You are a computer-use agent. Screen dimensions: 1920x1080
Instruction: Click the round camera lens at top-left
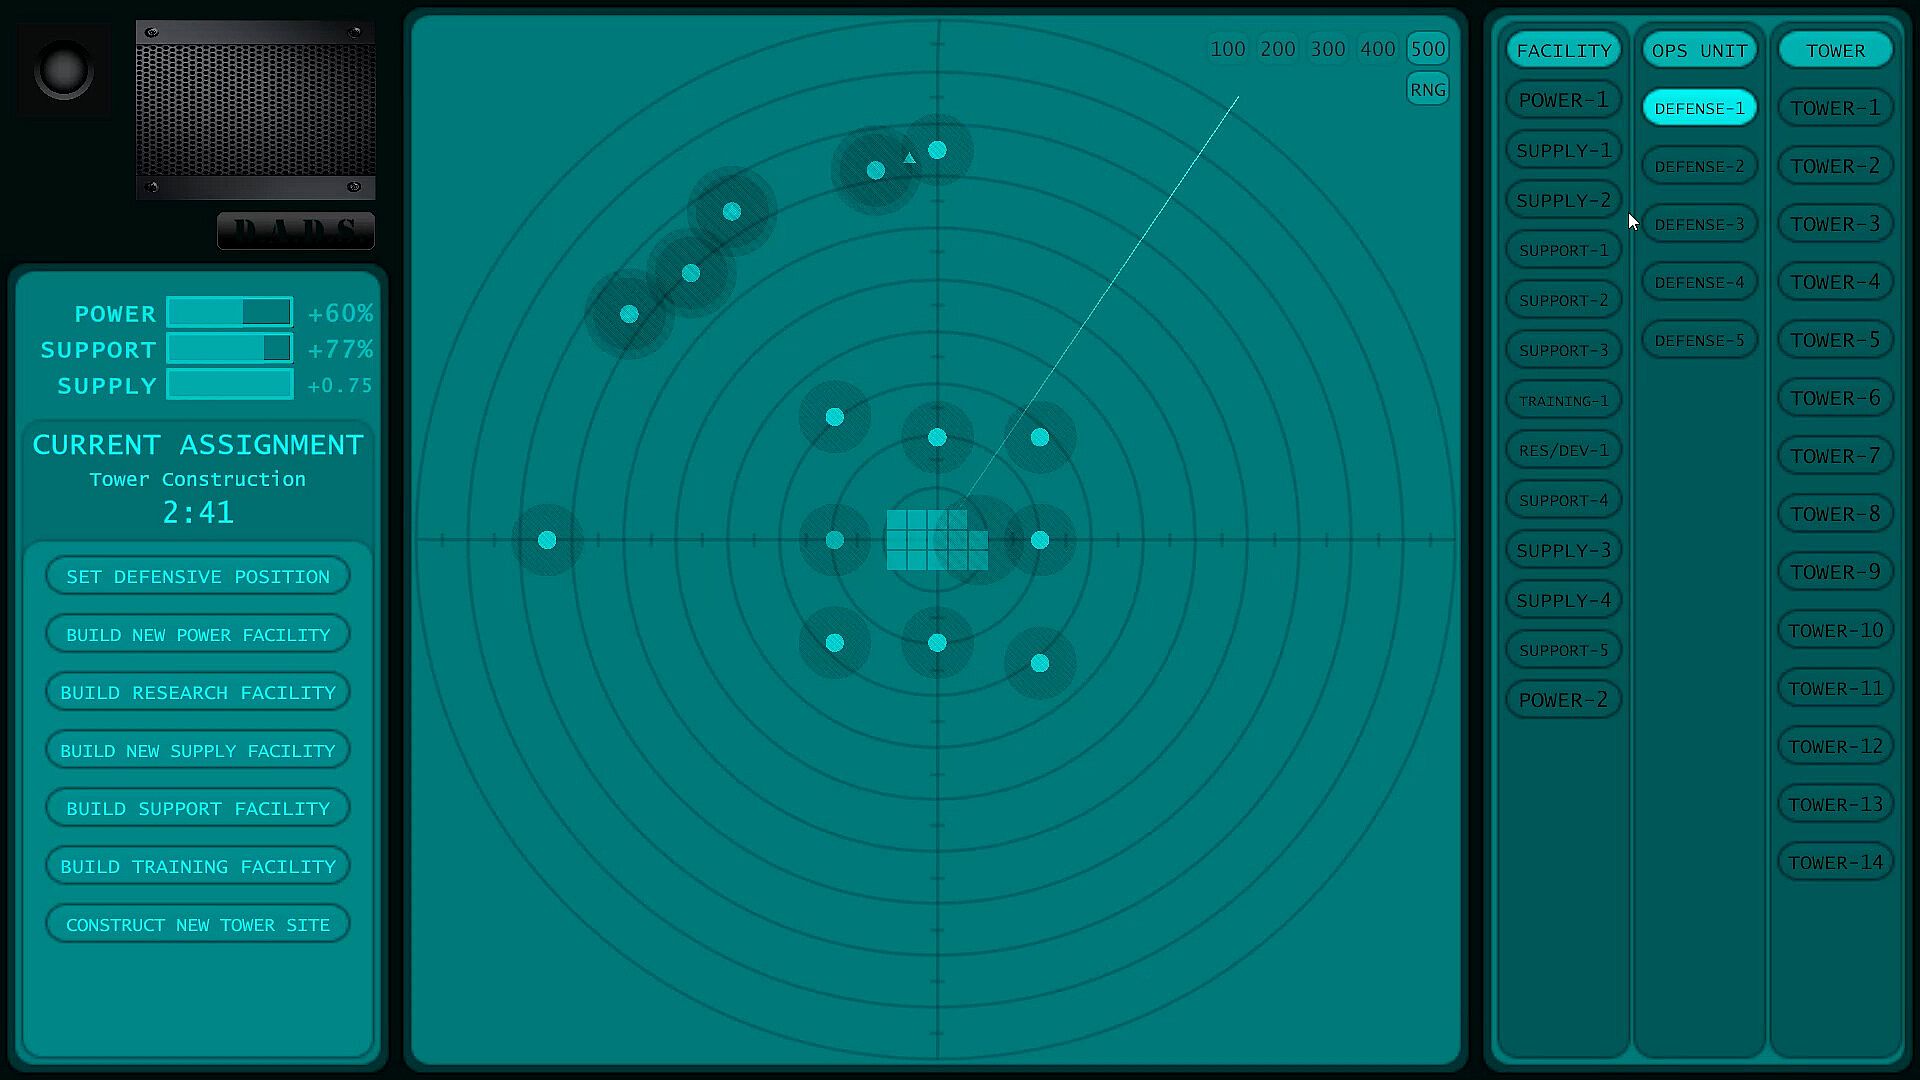click(x=64, y=70)
